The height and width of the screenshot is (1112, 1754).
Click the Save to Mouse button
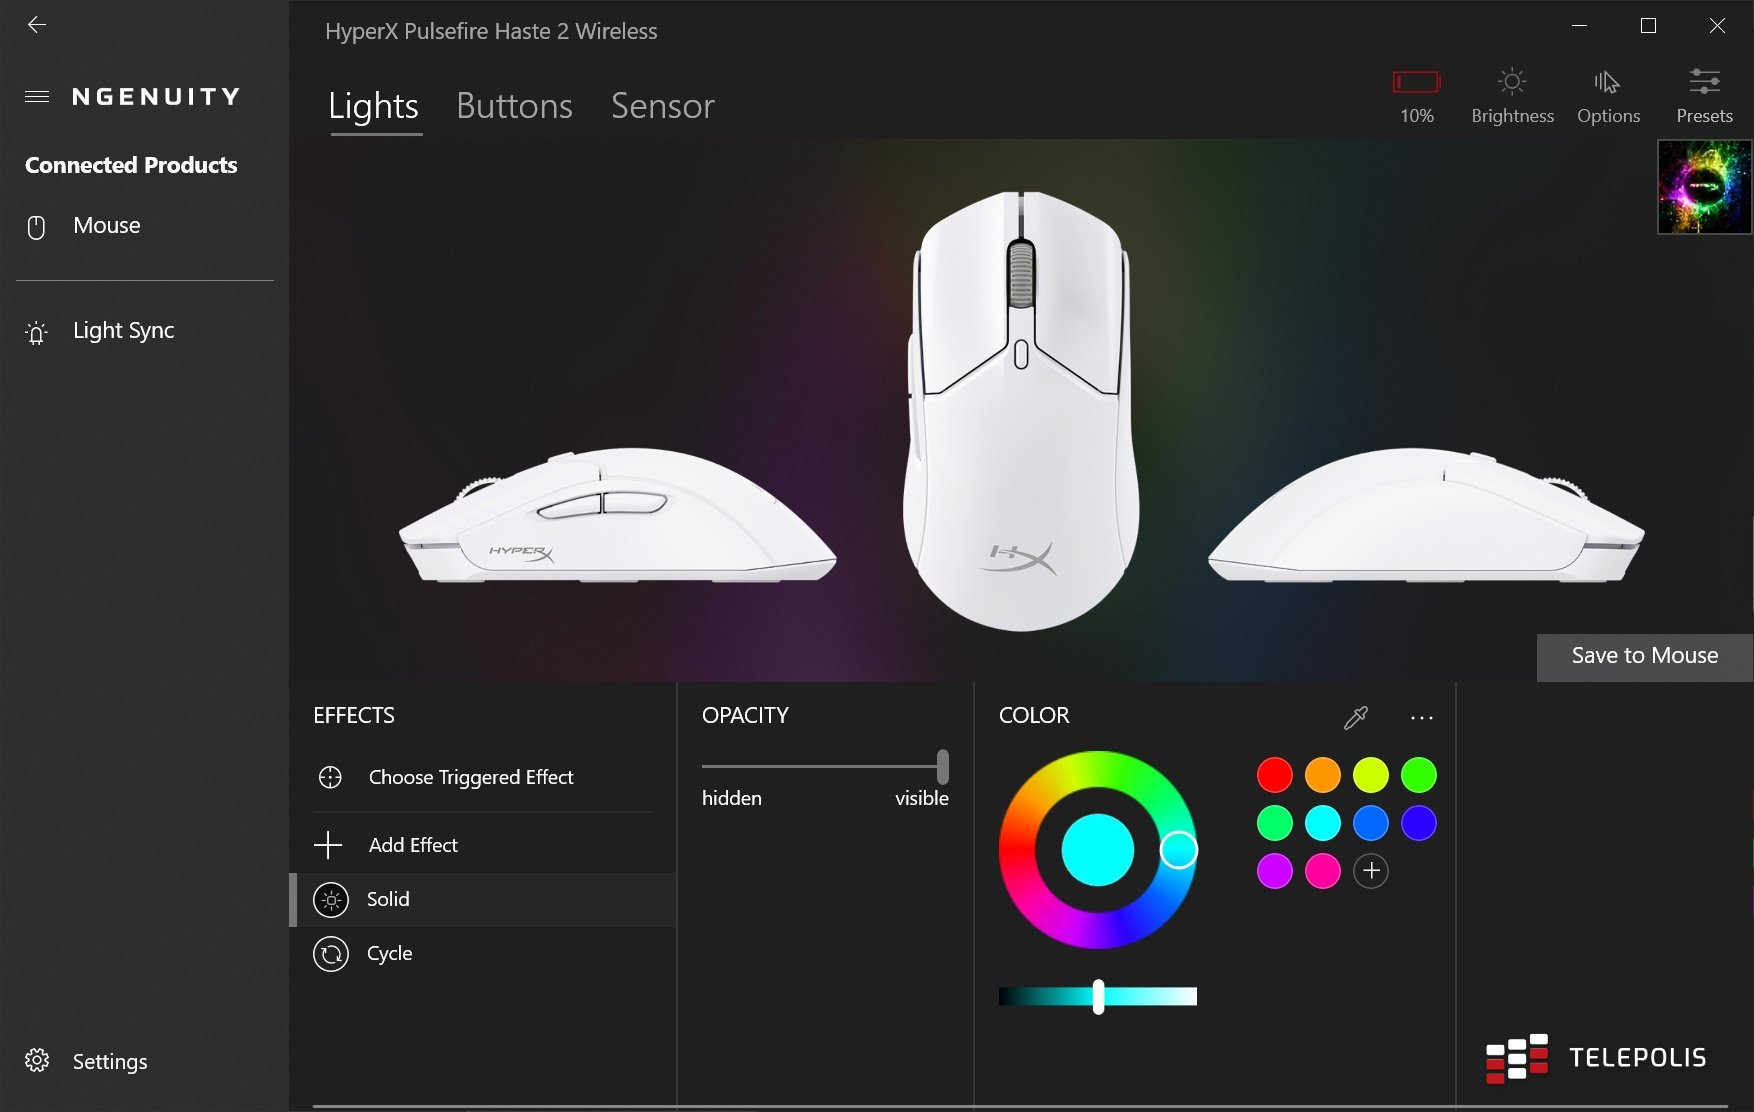click(1644, 656)
